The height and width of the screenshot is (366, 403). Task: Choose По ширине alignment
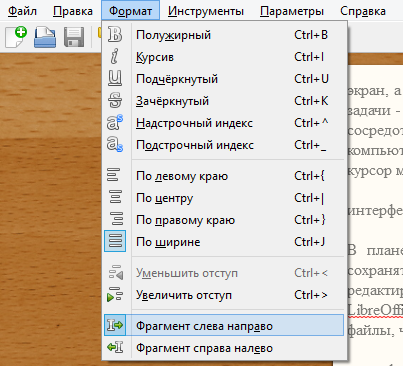coord(224,241)
